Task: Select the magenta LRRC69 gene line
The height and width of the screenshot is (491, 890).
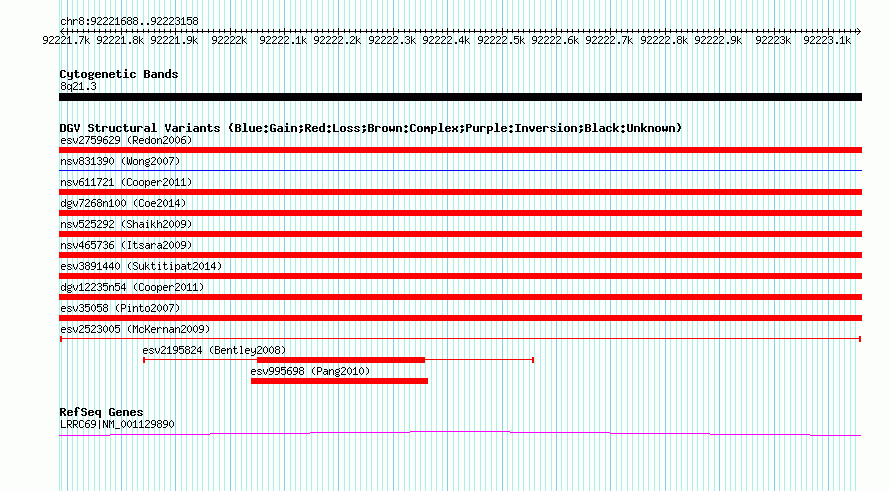Action: click(460, 434)
